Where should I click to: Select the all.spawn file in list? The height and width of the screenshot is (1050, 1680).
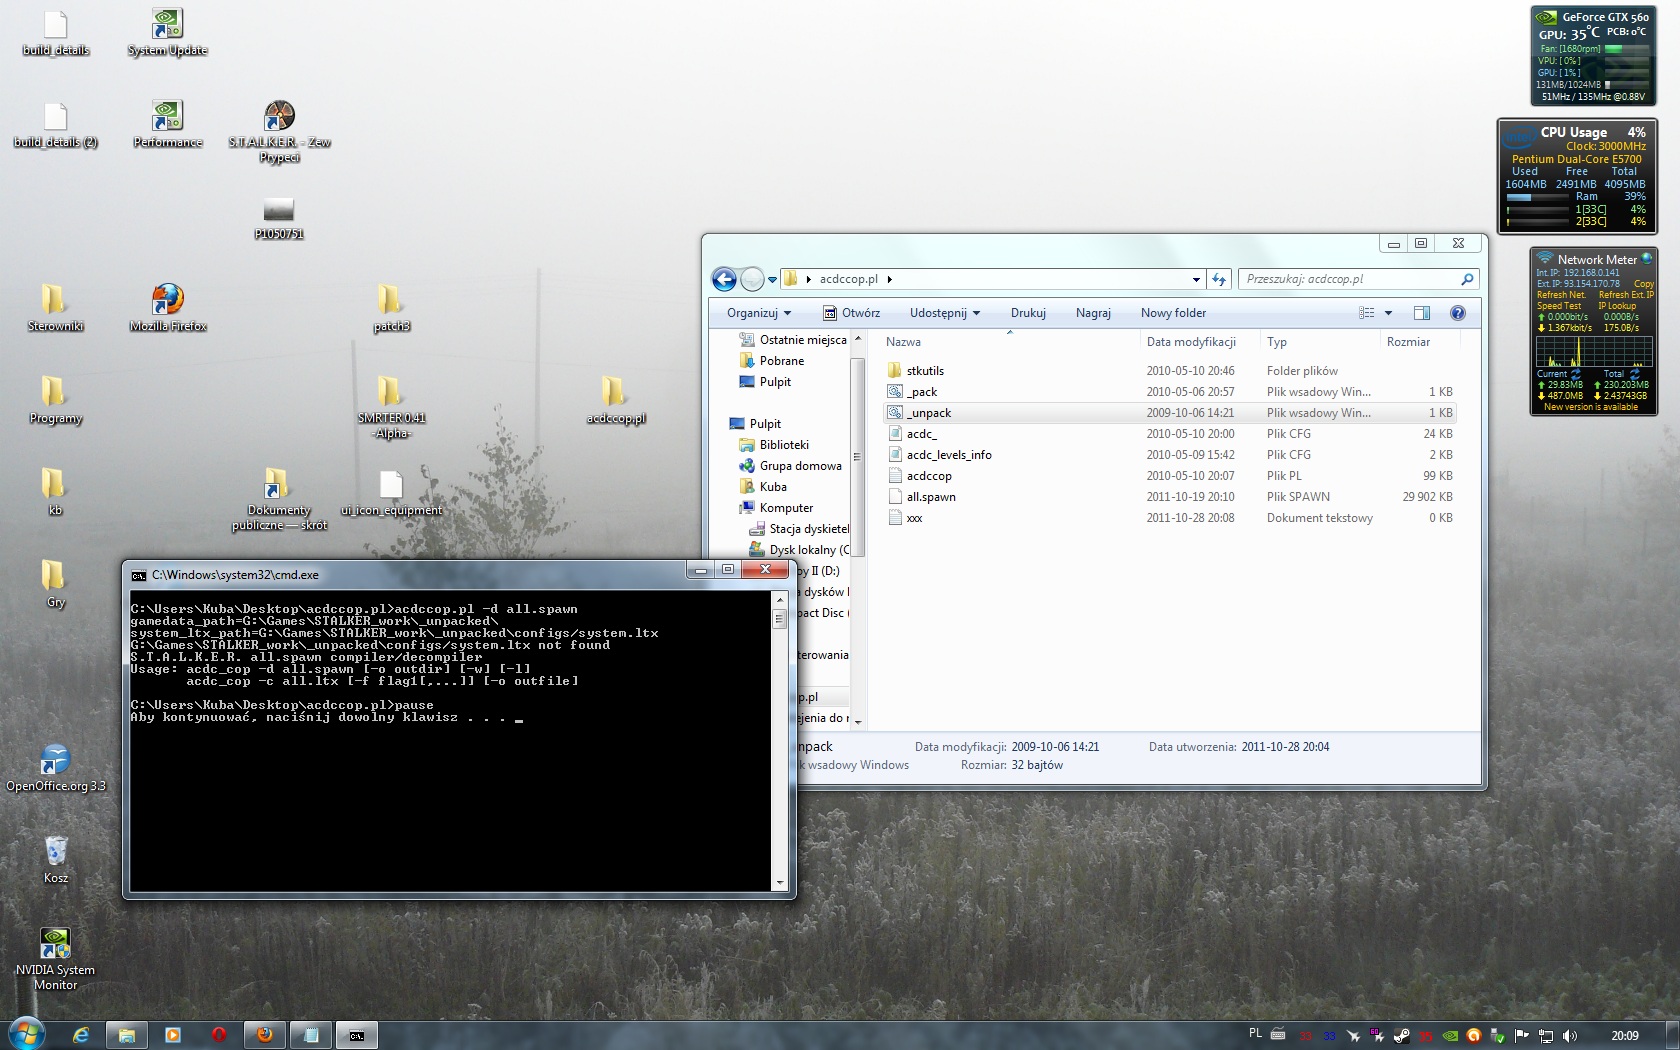click(931, 497)
